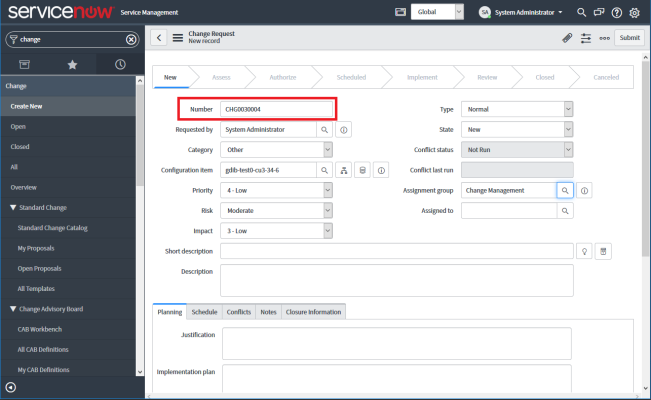The image size is (651, 400).
Task: Click into the Justification text area
Action: click(x=397, y=344)
